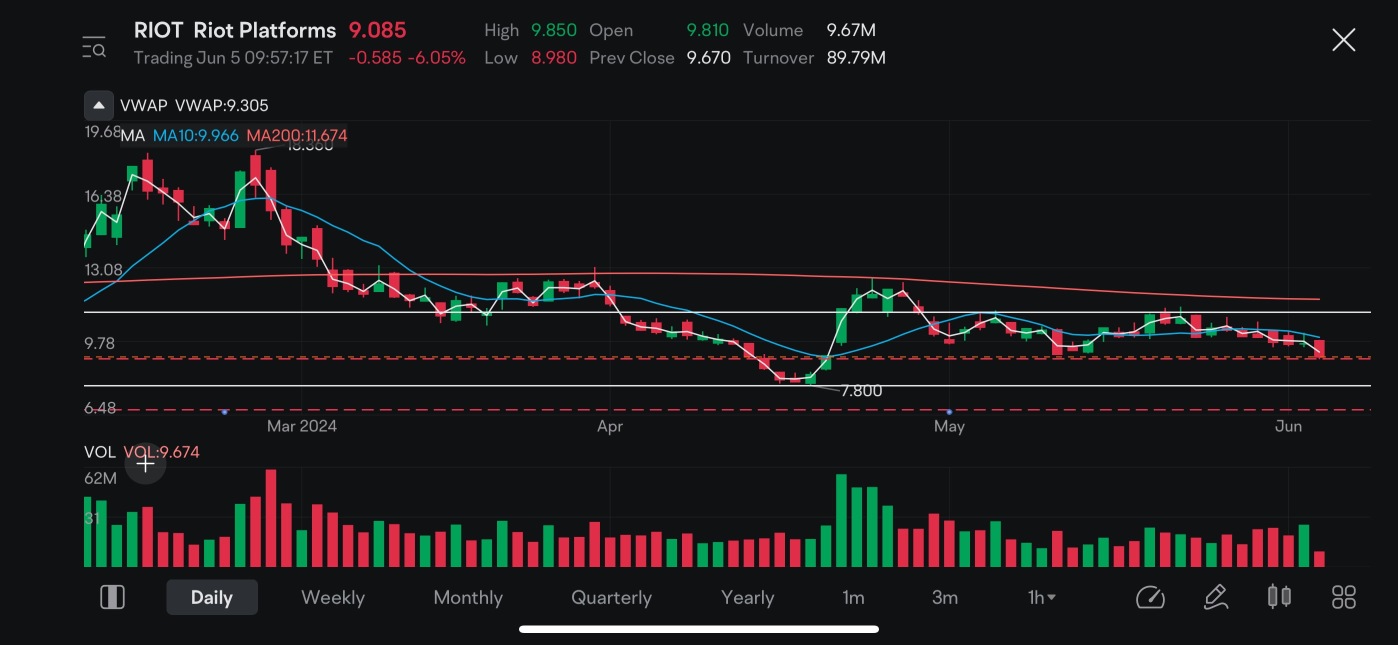Collapse the VWAP indicator with the arrow toggle
Image resolution: width=1398 pixels, height=645 pixels.
click(x=98, y=104)
